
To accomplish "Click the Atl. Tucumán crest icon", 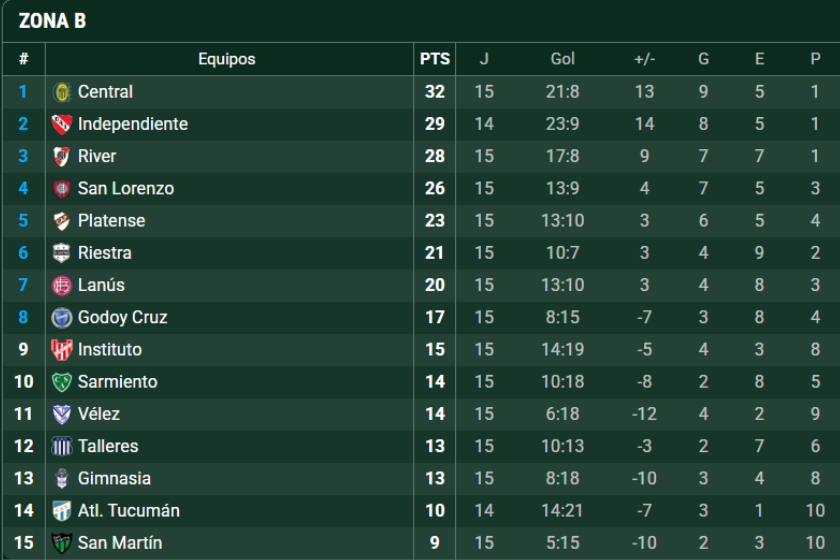I will point(62,511).
